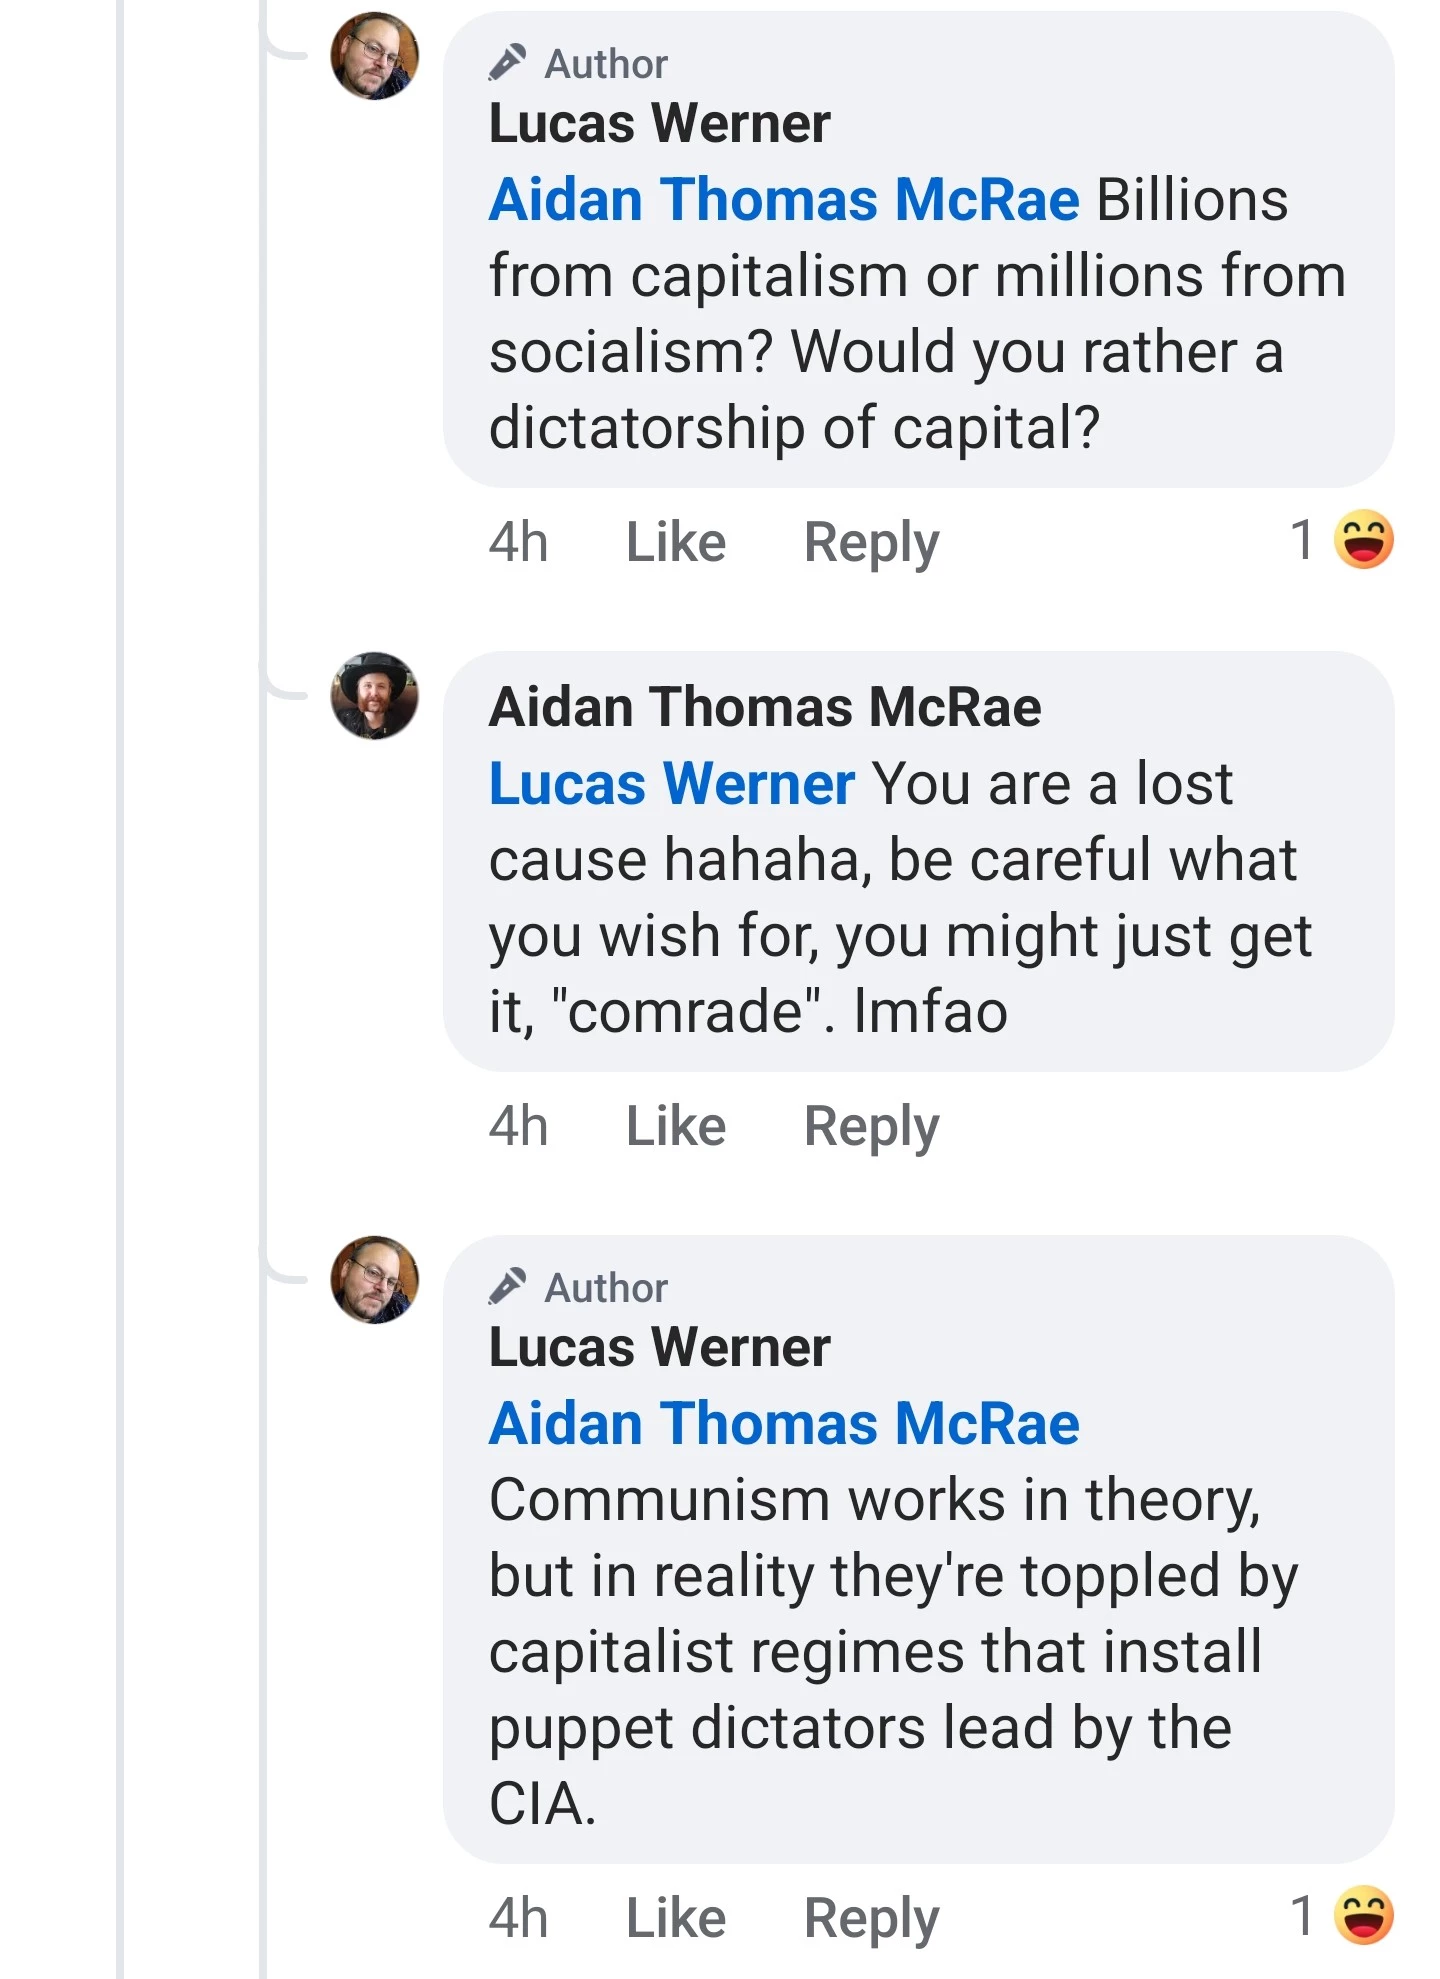1440x1979 pixels.
Task: Click the haha reaction on the last comment
Action: tap(1363, 1915)
